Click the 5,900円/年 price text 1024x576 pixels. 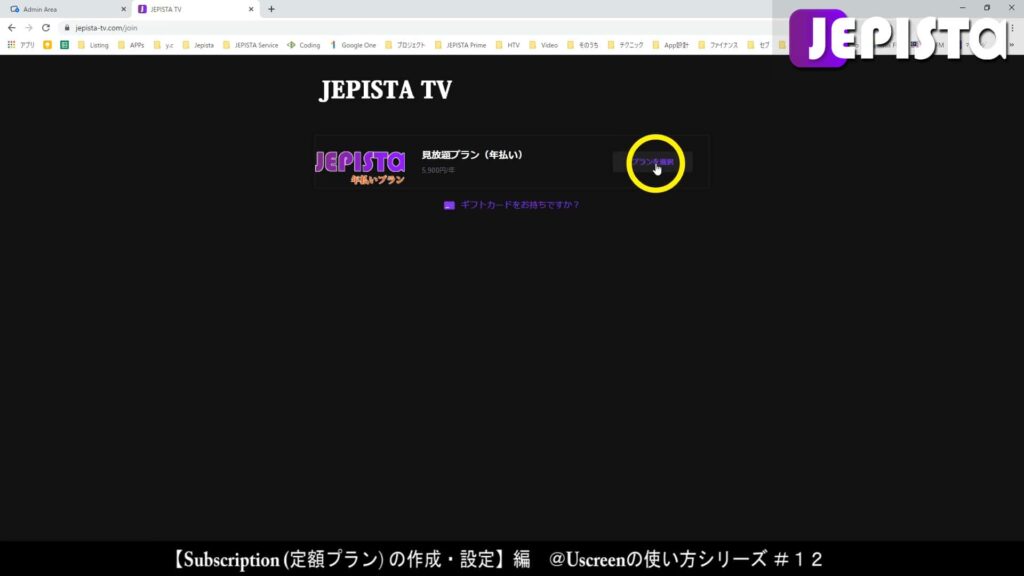click(x=438, y=170)
